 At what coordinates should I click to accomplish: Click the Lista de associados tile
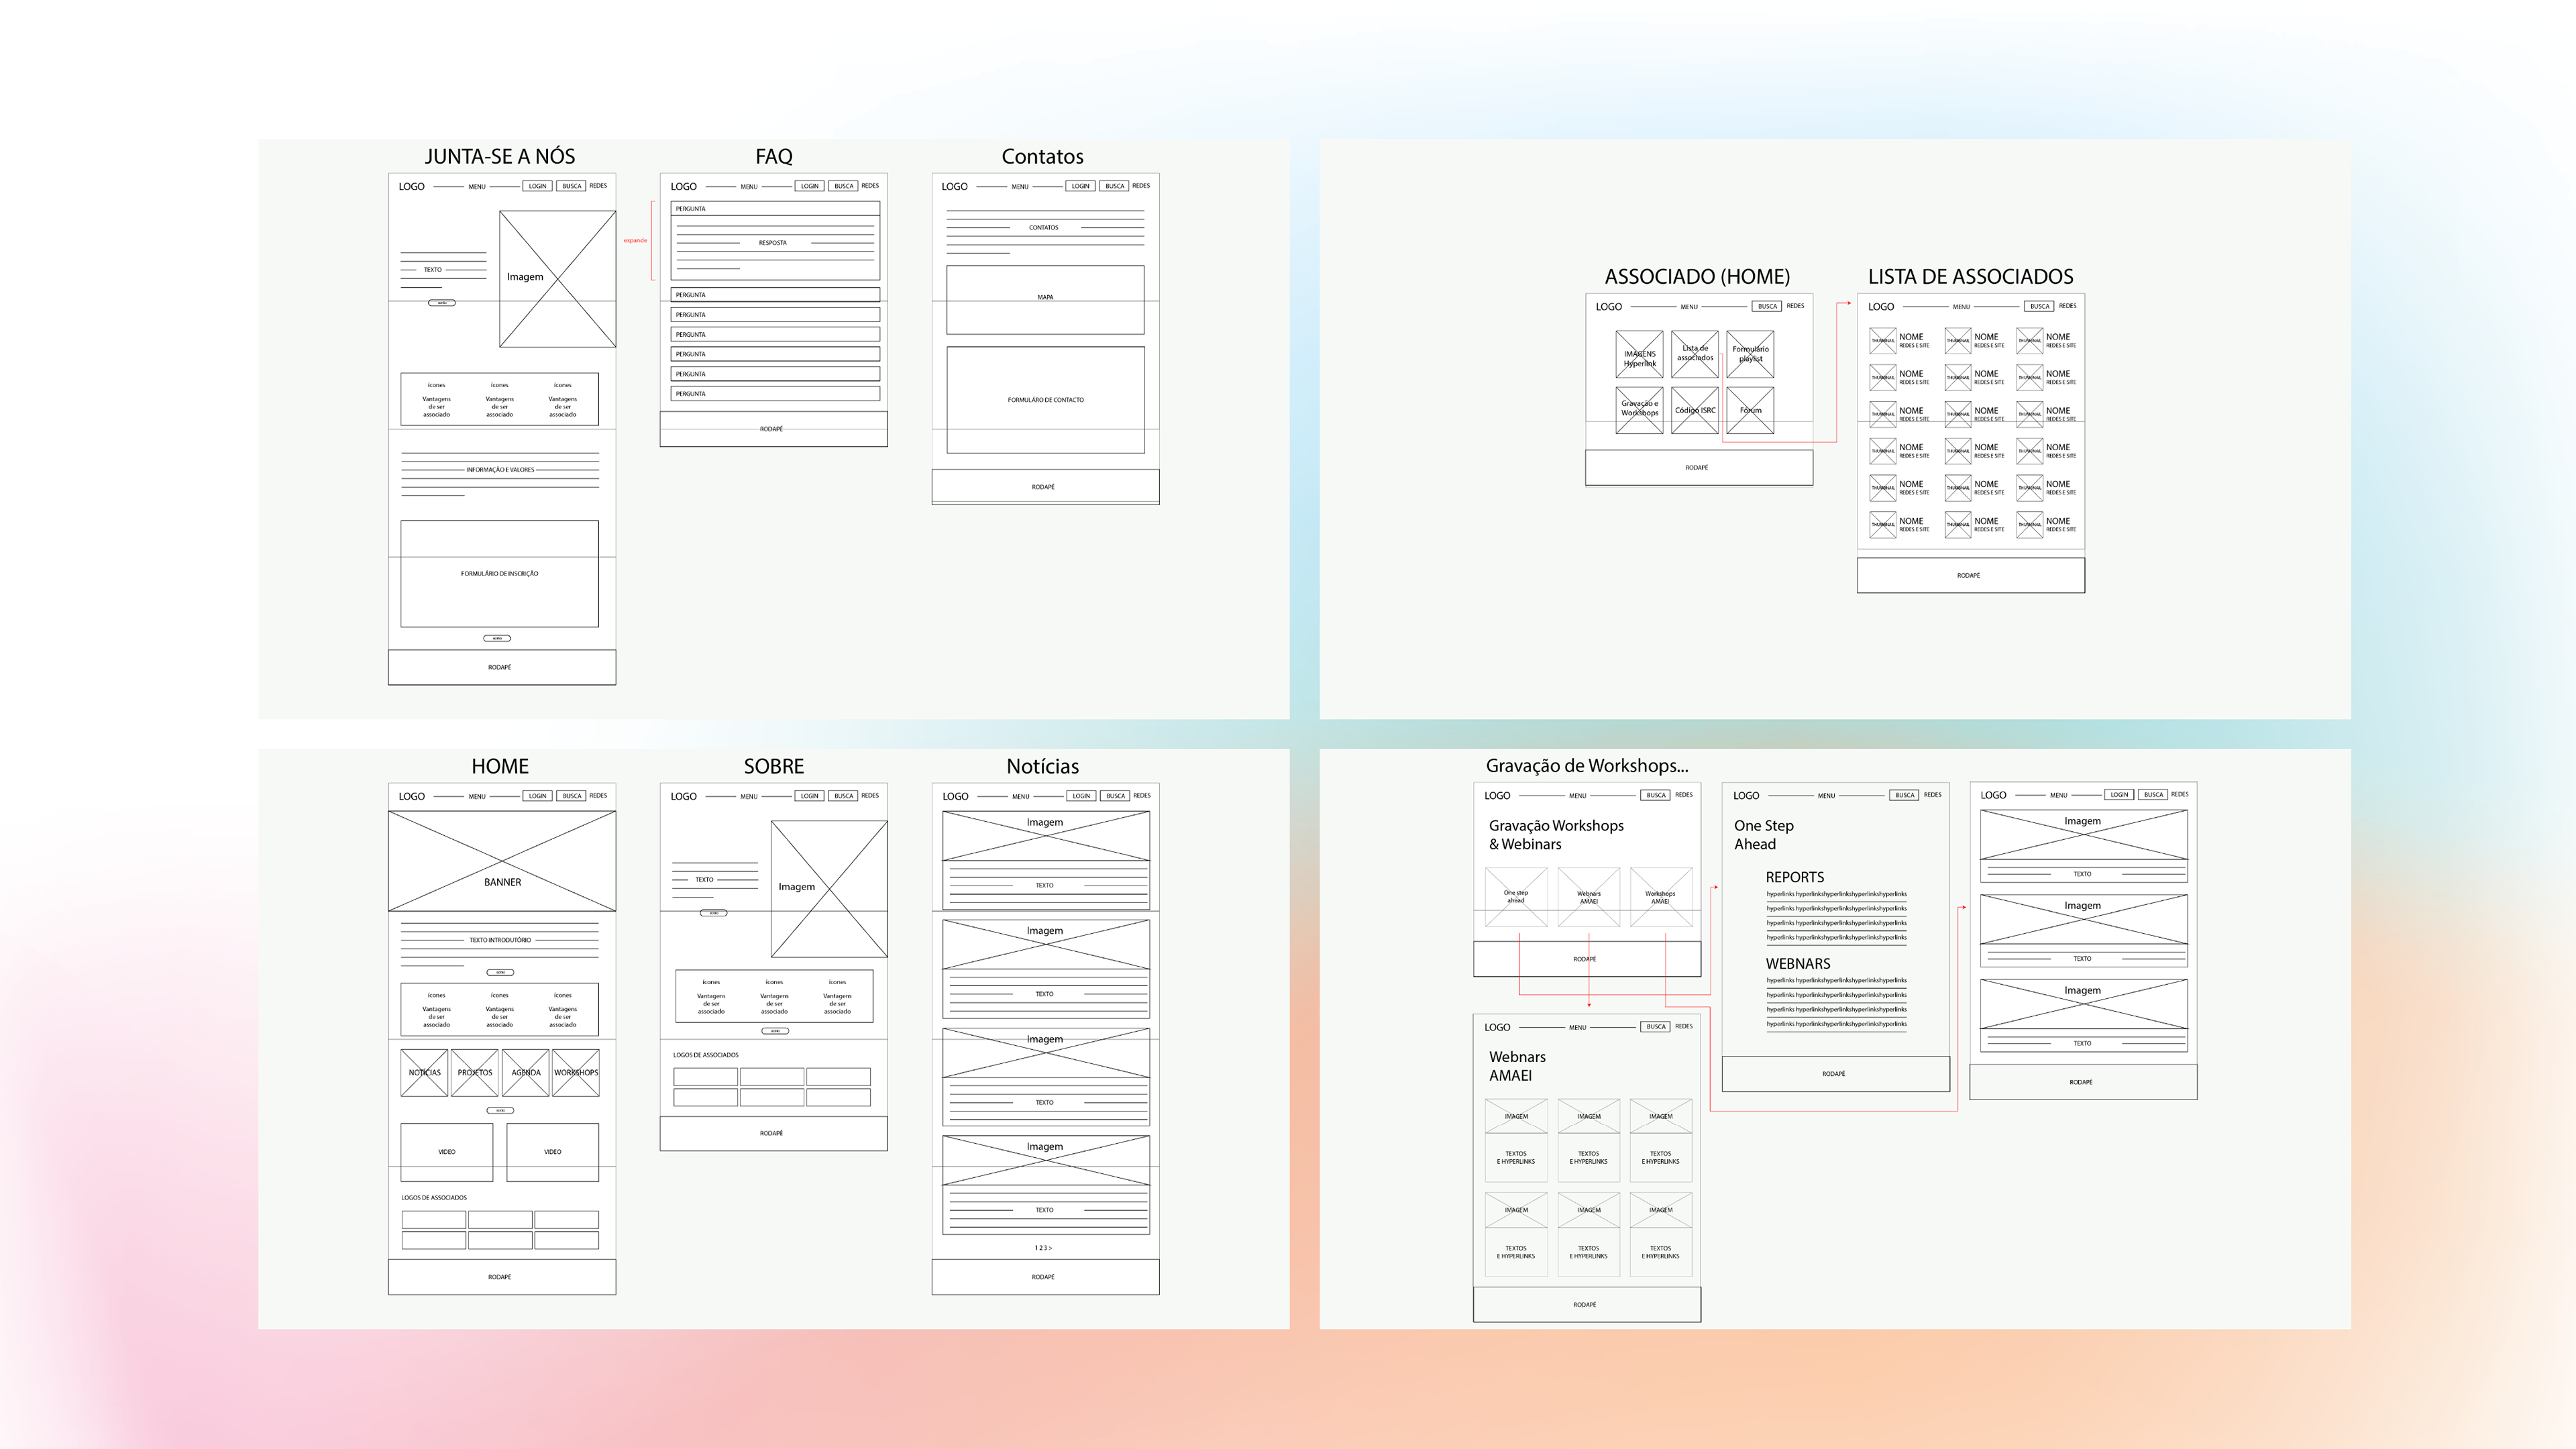pyautogui.click(x=1695, y=354)
